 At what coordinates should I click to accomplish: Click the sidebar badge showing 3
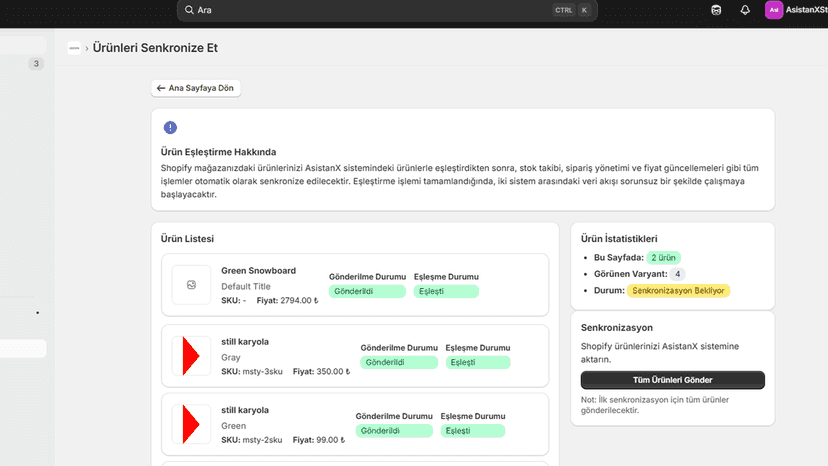[36, 64]
